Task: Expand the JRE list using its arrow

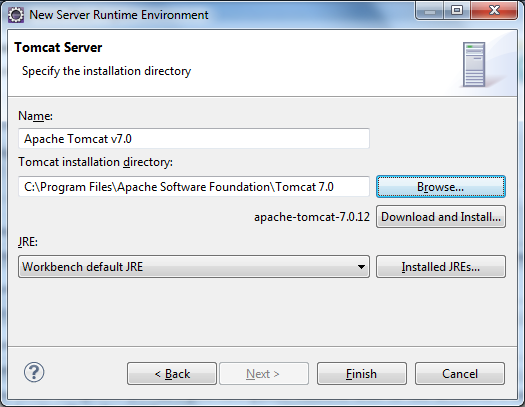Action: click(x=361, y=267)
